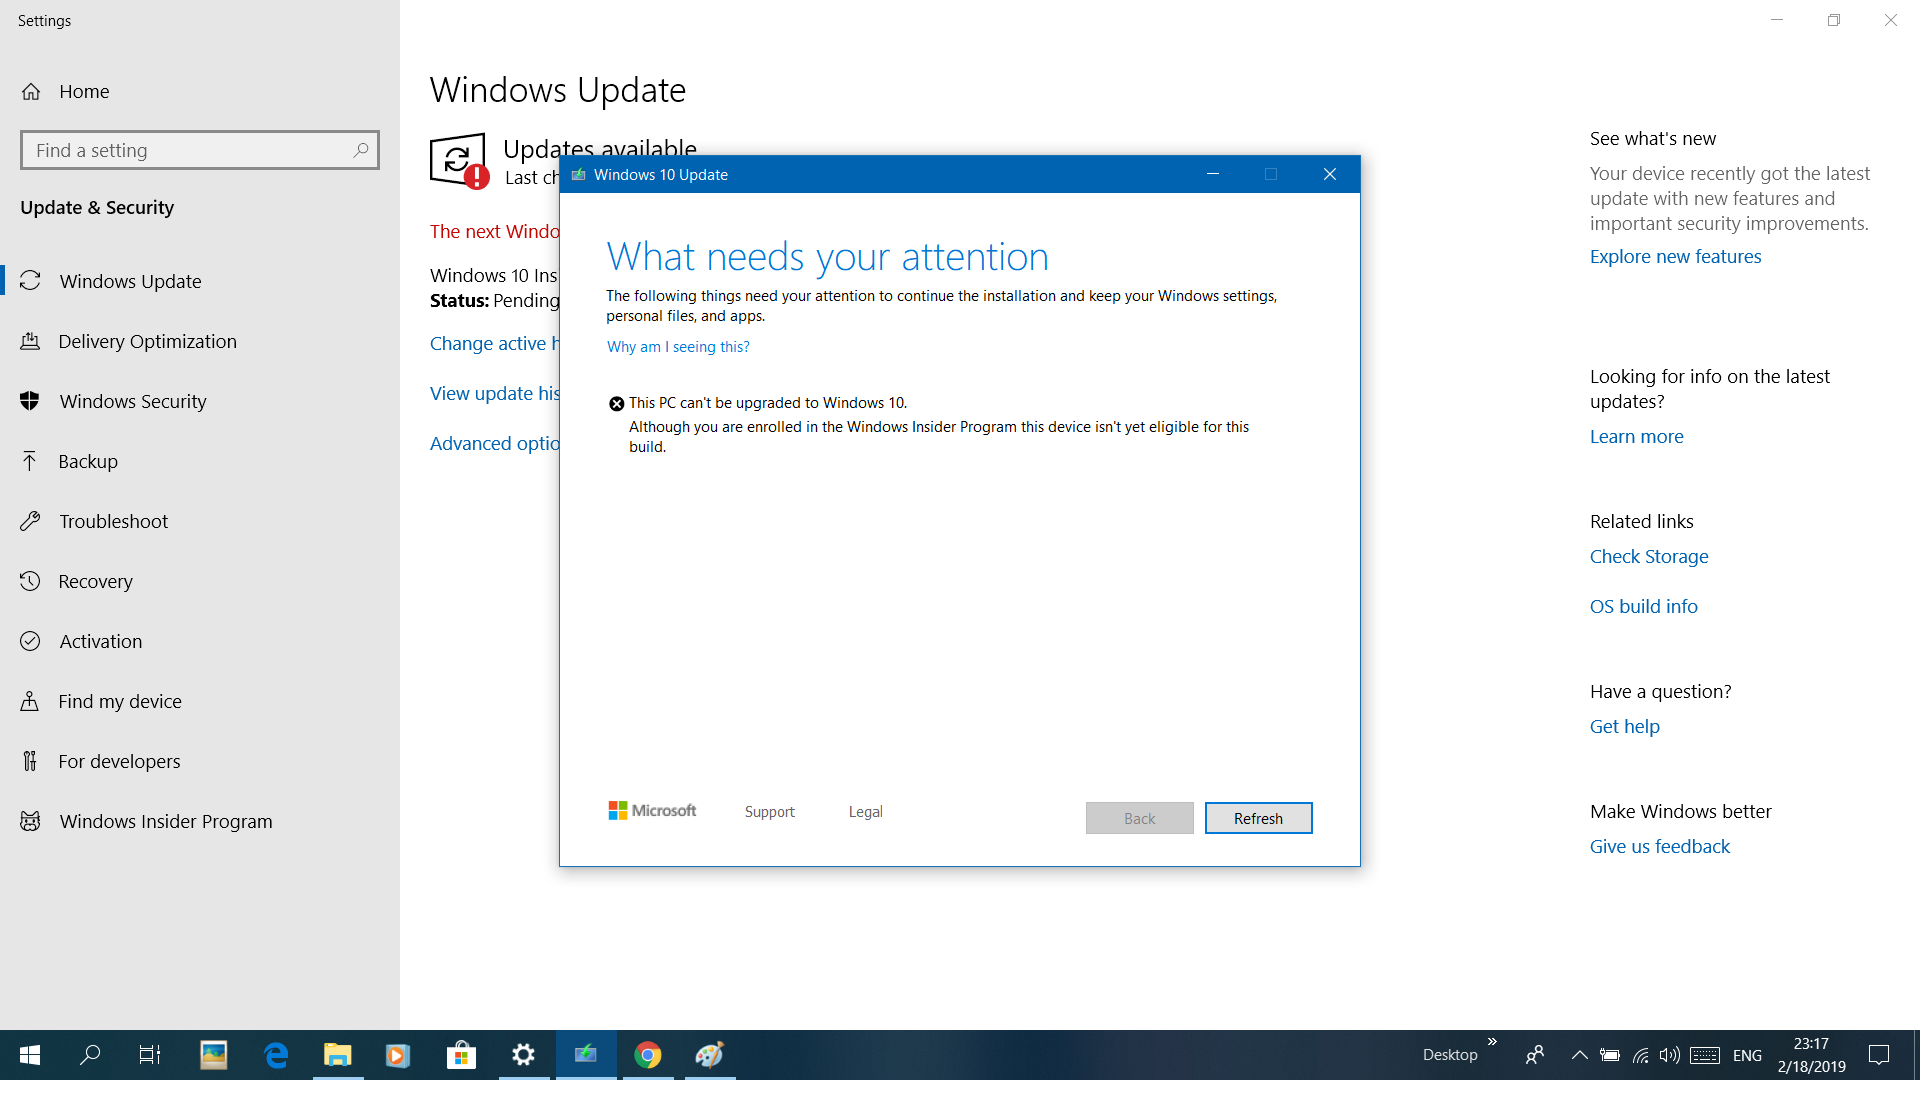
Task: Launch Google Chrome from taskbar
Action: pyautogui.click(x=648, y=1055)
